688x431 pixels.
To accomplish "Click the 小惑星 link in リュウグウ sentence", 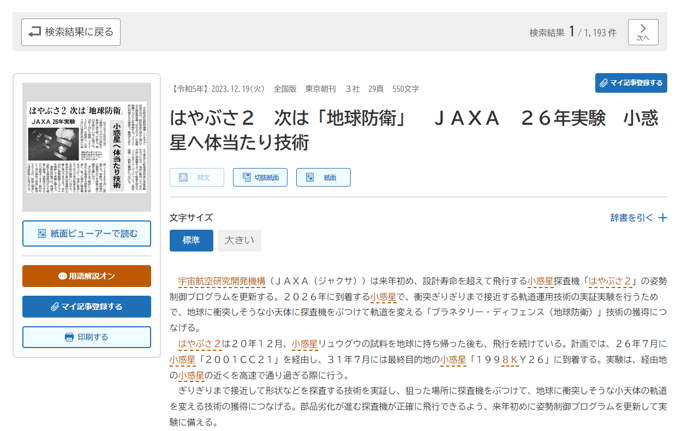I will pos(305,344).
